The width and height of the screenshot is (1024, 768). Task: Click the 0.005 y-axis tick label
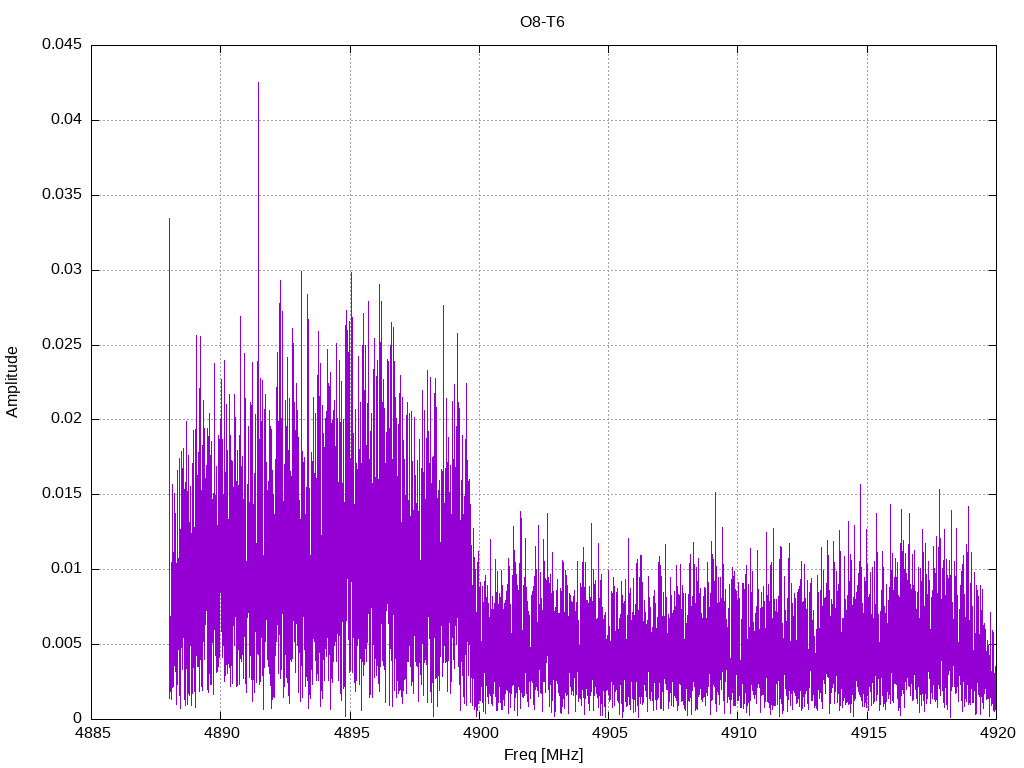61,644
